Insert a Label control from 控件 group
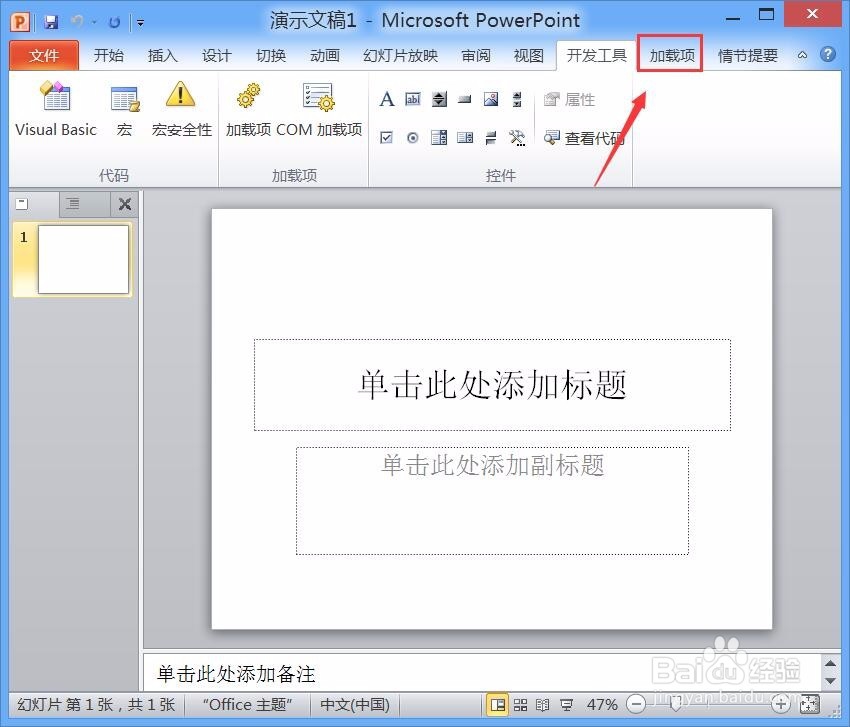The image size is (850, 727). (387, 99)
